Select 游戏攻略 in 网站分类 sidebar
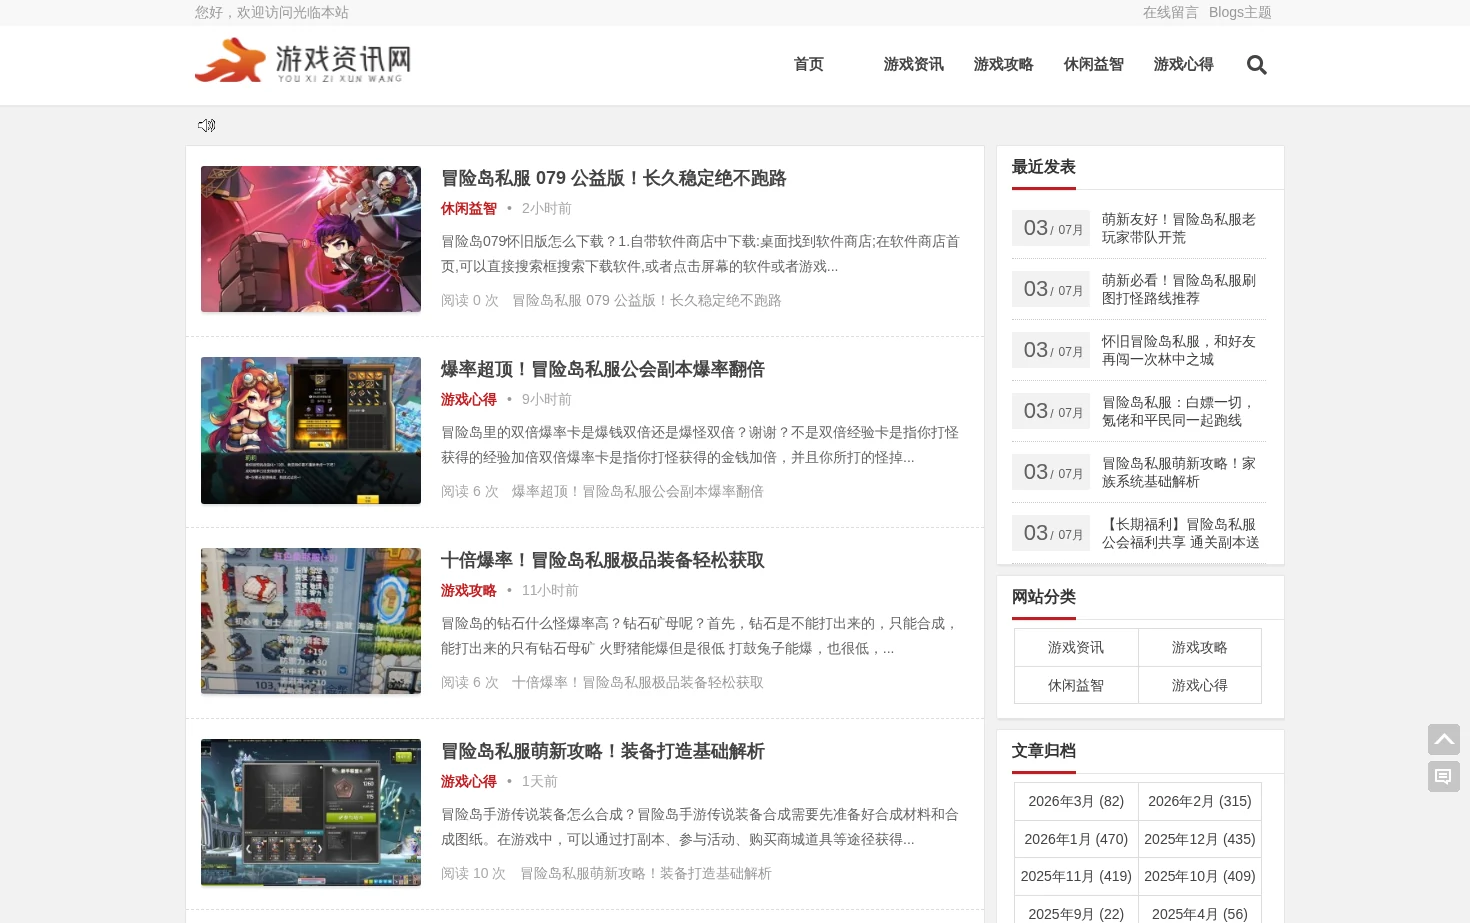This screenshot has width=1470, height=923. tap(1200, 647)
